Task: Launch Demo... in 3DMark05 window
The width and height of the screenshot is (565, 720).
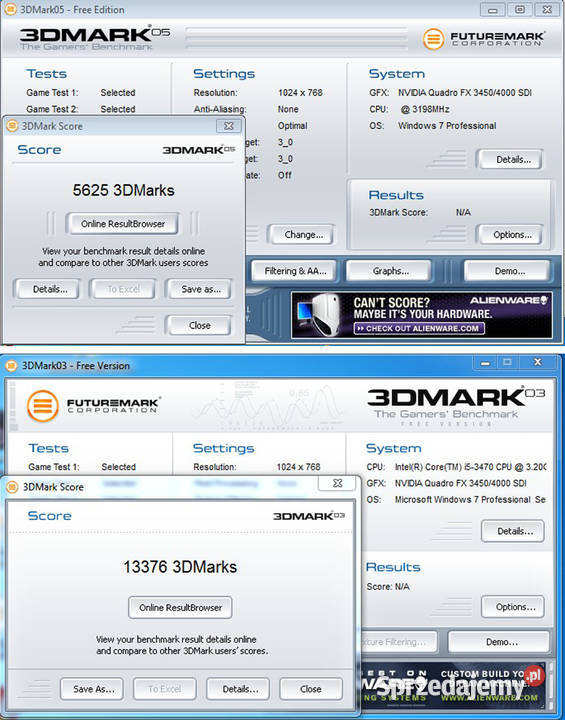Action: 509,271
